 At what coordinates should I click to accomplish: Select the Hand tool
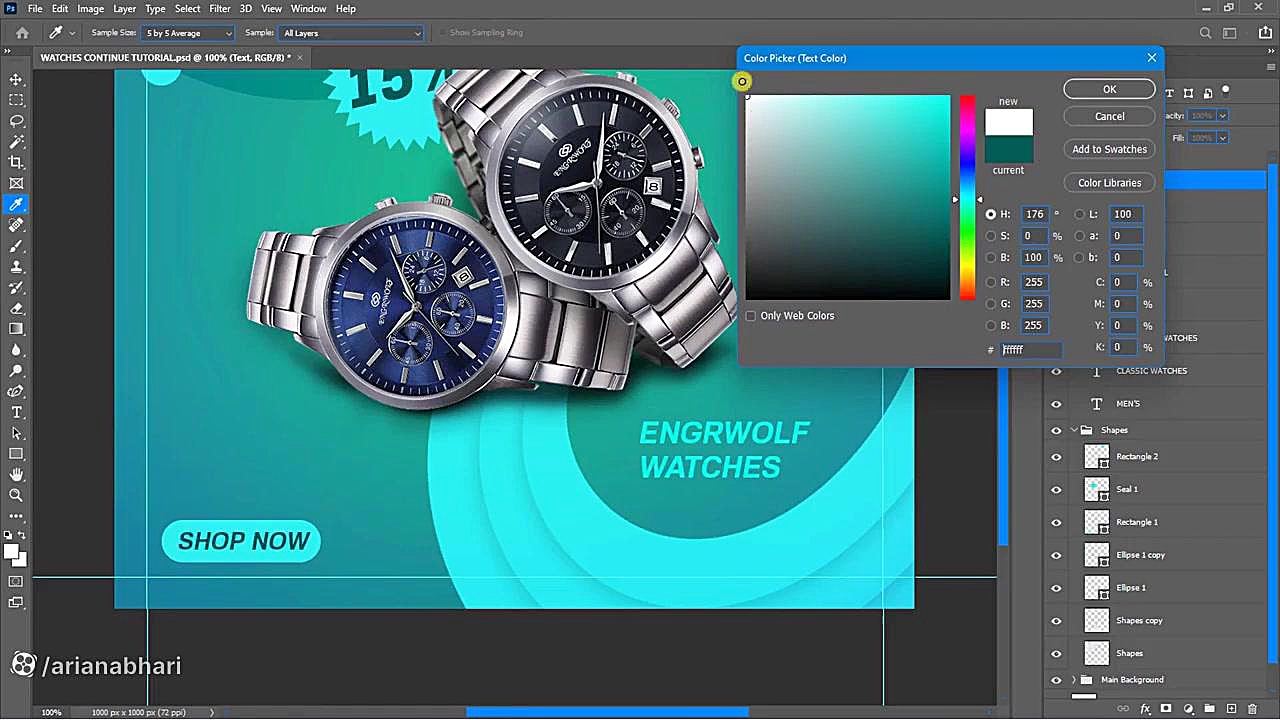click(16, 475)
